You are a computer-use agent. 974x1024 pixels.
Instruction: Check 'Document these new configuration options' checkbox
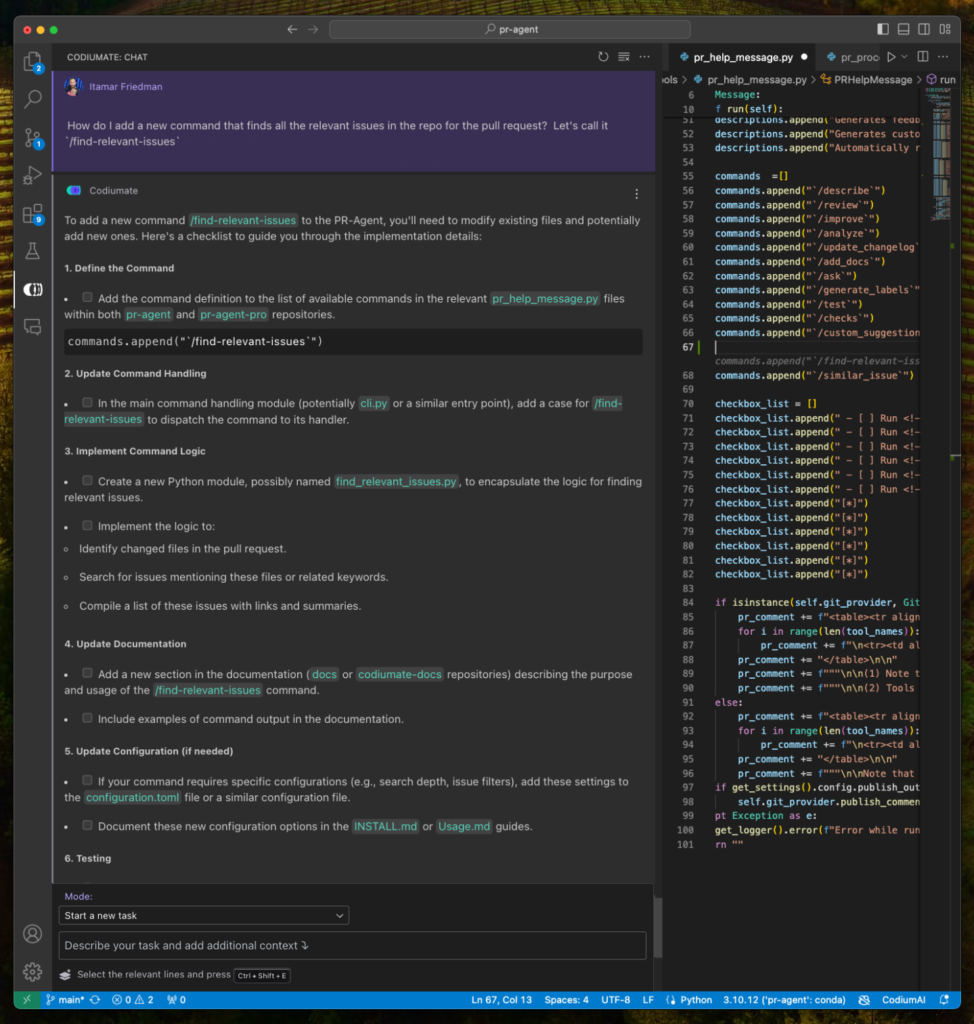pos(87,825)
